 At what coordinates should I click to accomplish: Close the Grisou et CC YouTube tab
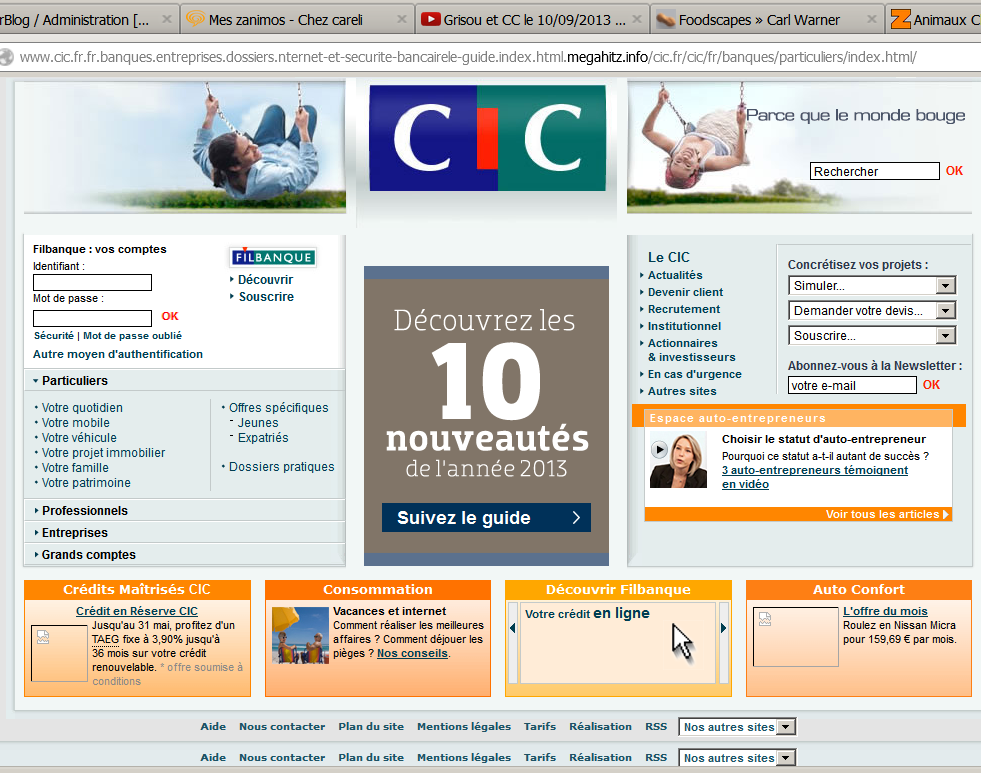coord(637,19)
